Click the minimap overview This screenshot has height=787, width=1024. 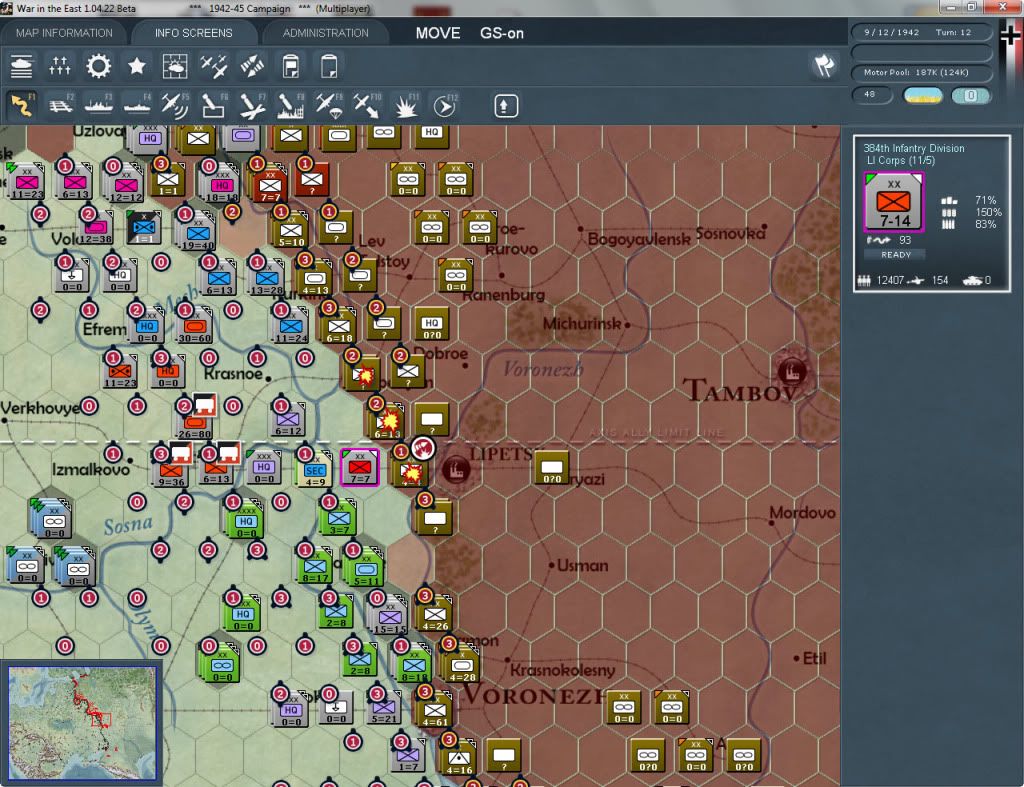[x=82, y=722]
